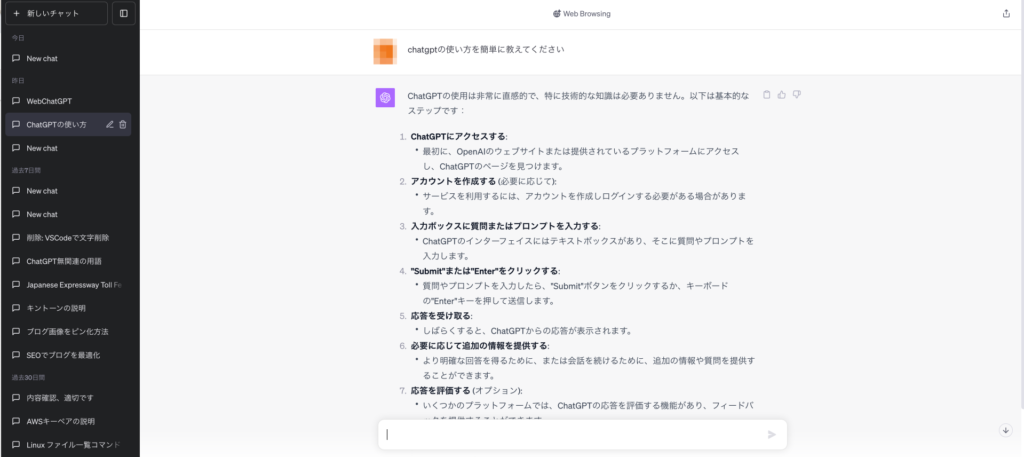Screen dimensions: 1024x457
Task: Open Japanese Expressway Toll conversation
Action: click(68, 285)
